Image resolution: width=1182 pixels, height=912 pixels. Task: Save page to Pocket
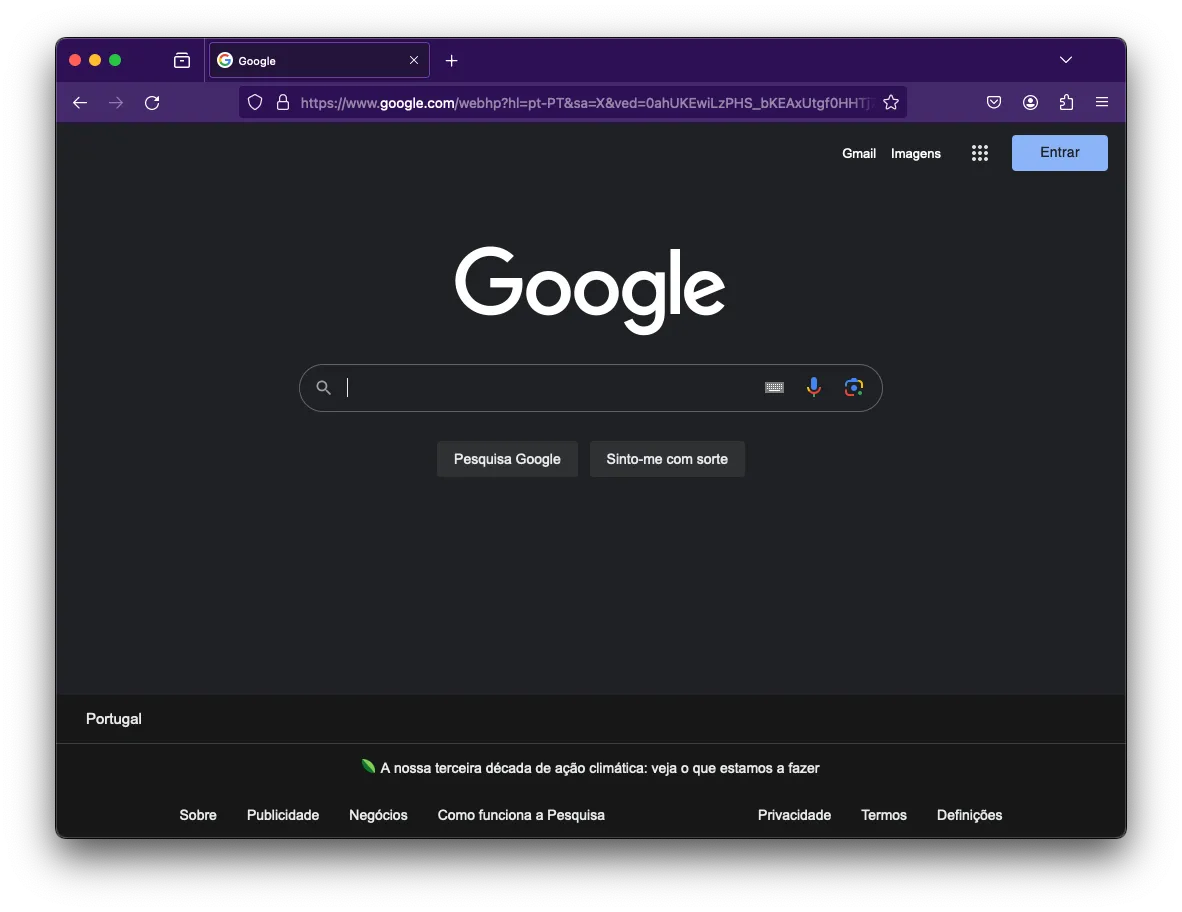(x=994, y=102)
